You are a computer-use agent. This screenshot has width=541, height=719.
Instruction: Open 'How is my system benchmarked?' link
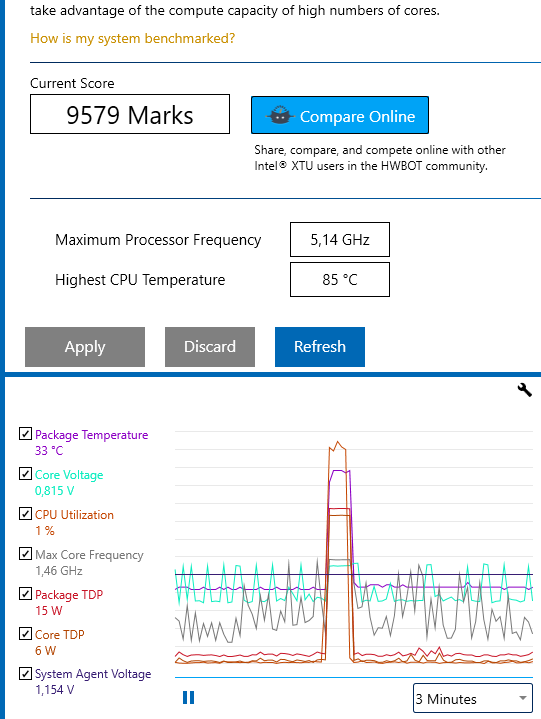click(132, 39)
